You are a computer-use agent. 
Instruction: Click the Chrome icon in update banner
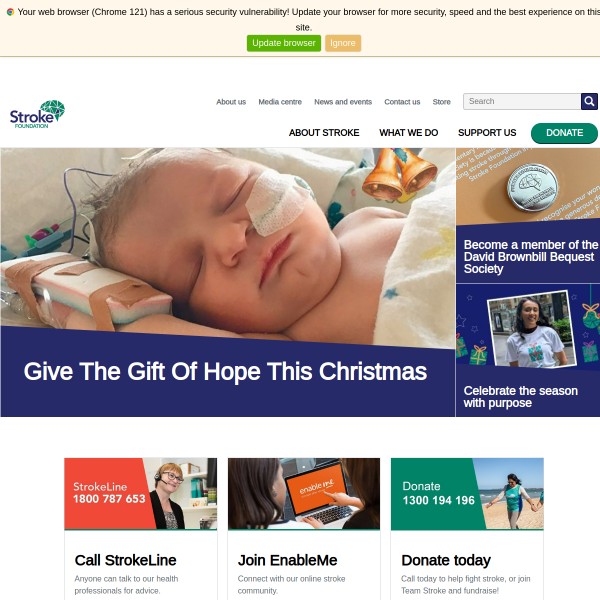(x=10, y=12)
